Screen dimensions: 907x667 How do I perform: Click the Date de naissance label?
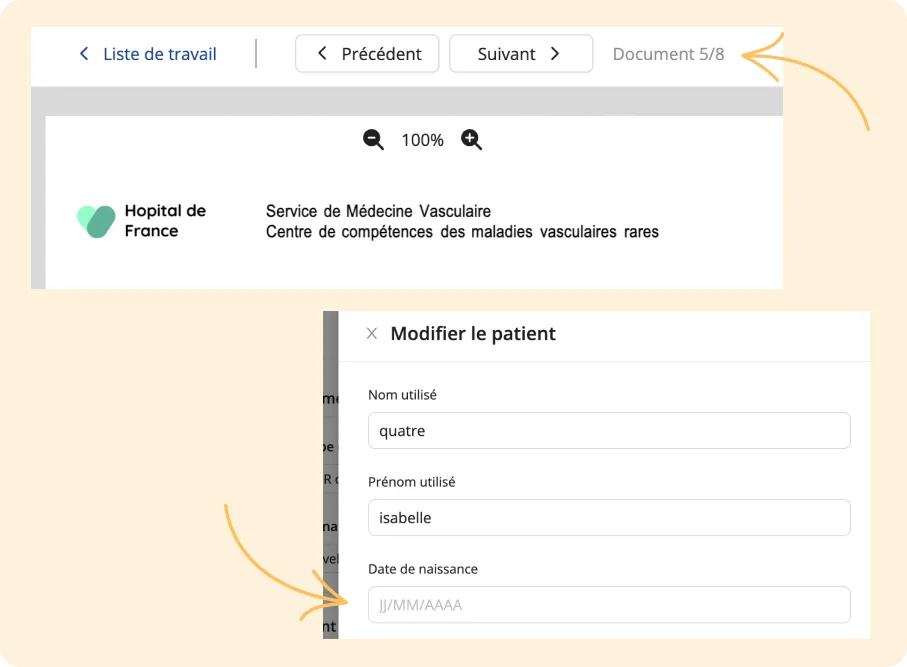tap(423, 569)
